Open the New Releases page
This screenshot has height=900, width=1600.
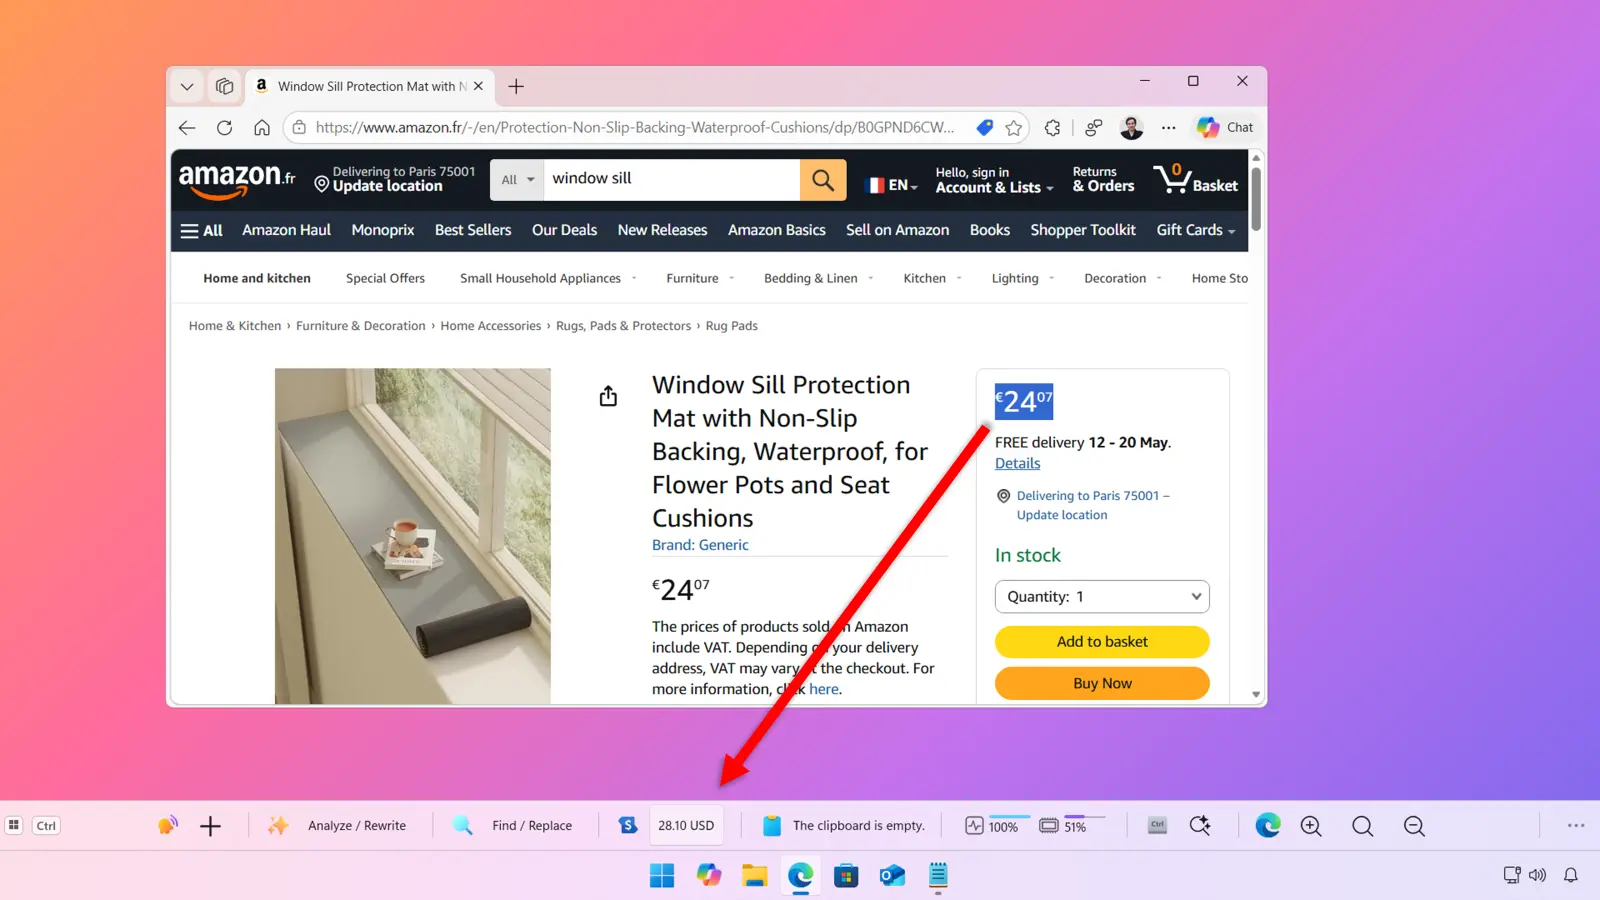[662, 230]
